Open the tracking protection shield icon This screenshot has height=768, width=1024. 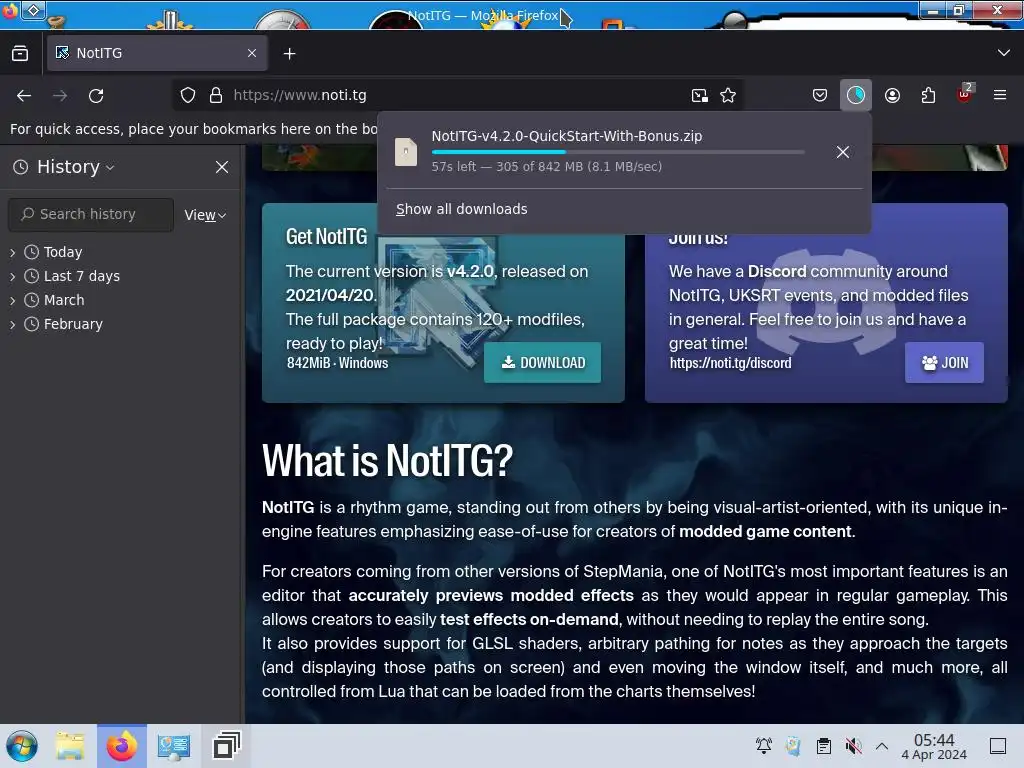[188, 95]
